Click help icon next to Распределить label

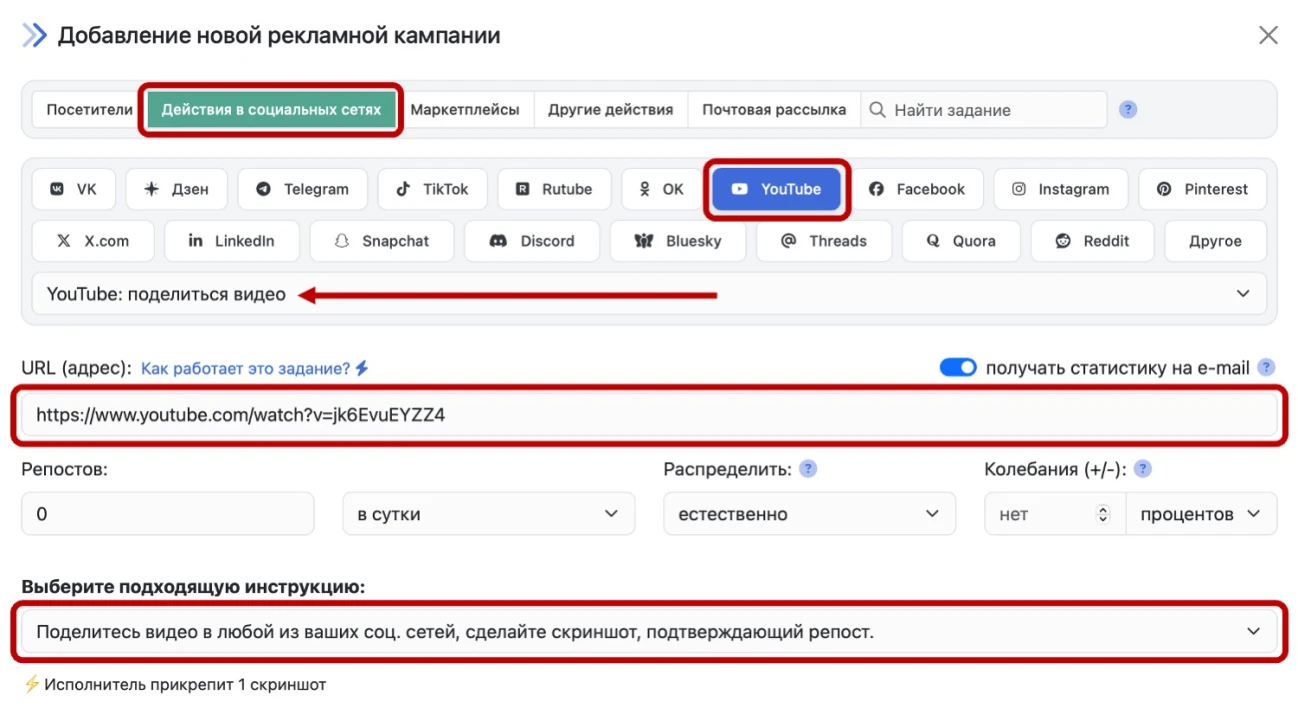[808, 469]
